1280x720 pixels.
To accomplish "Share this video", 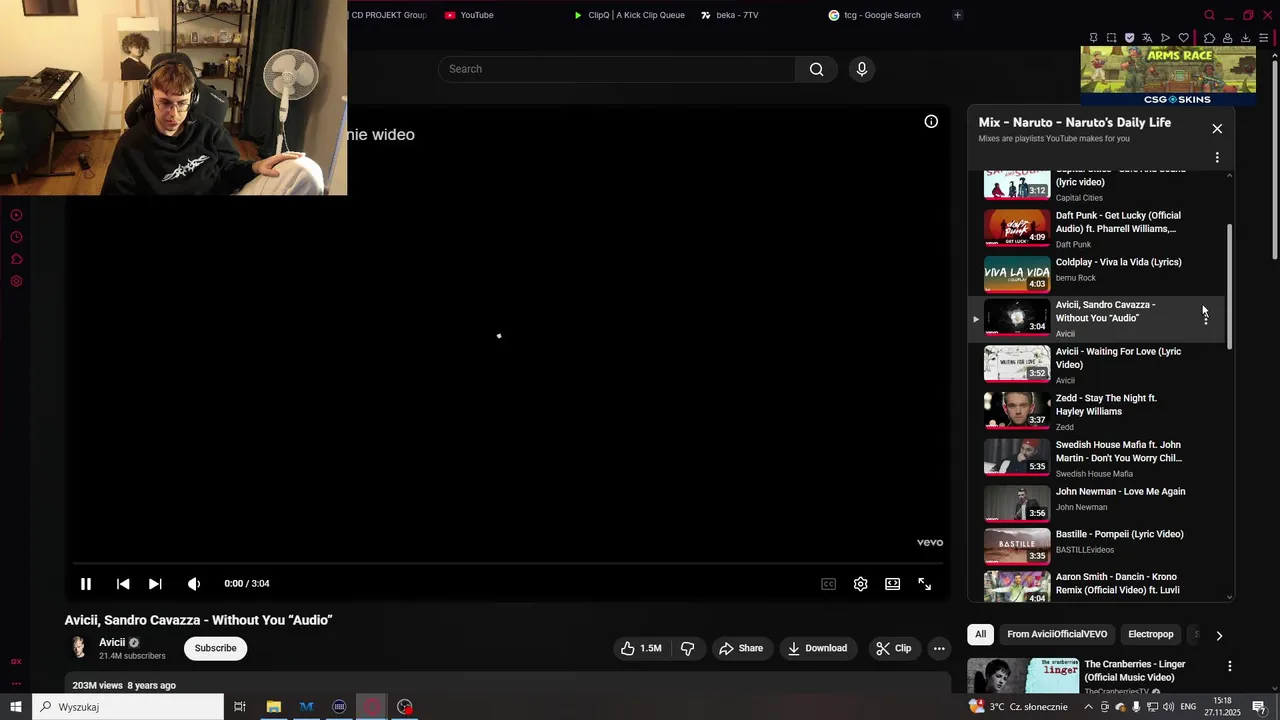I will click(741, 648).
